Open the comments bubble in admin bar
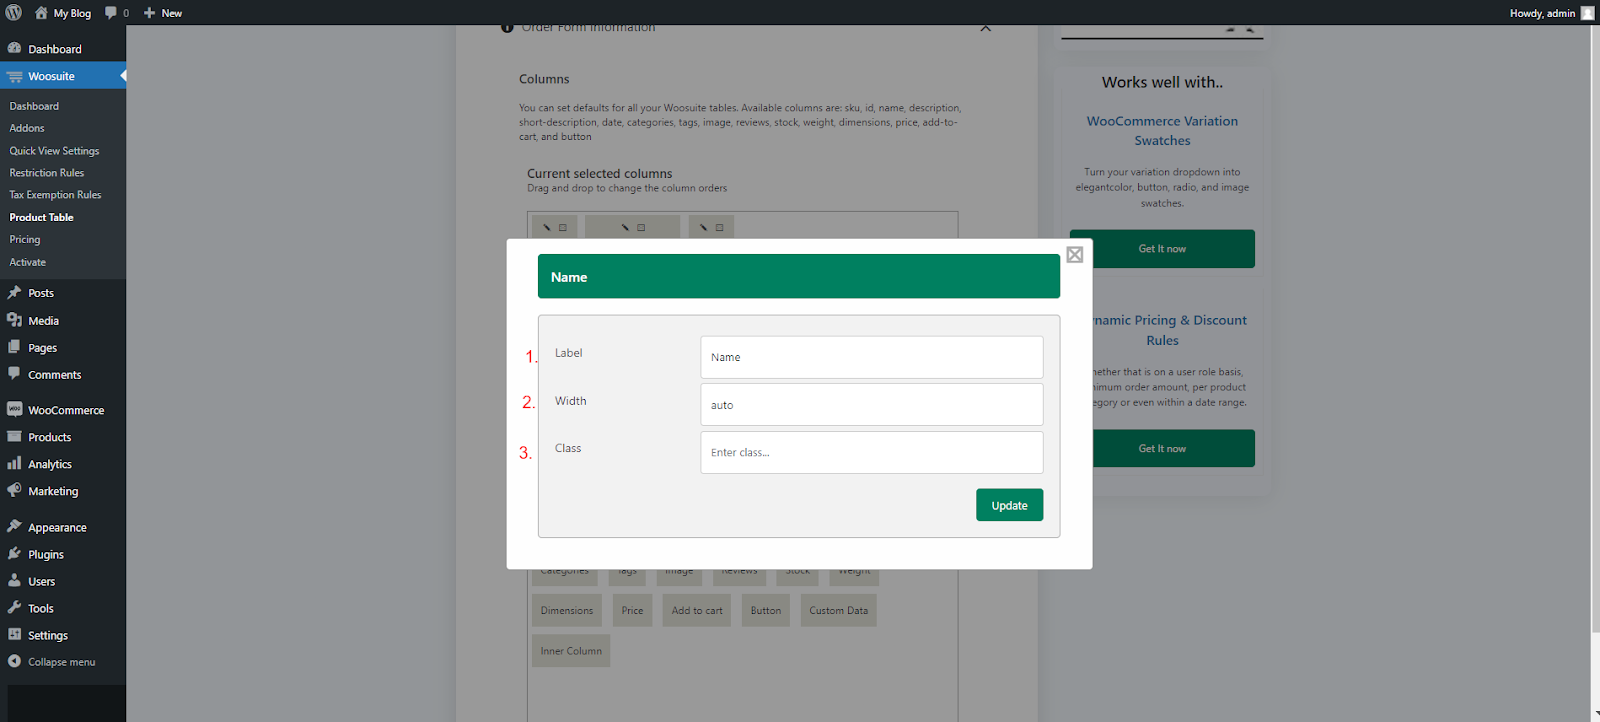This screenshot has width=1600, height=722. click(117, 13)
